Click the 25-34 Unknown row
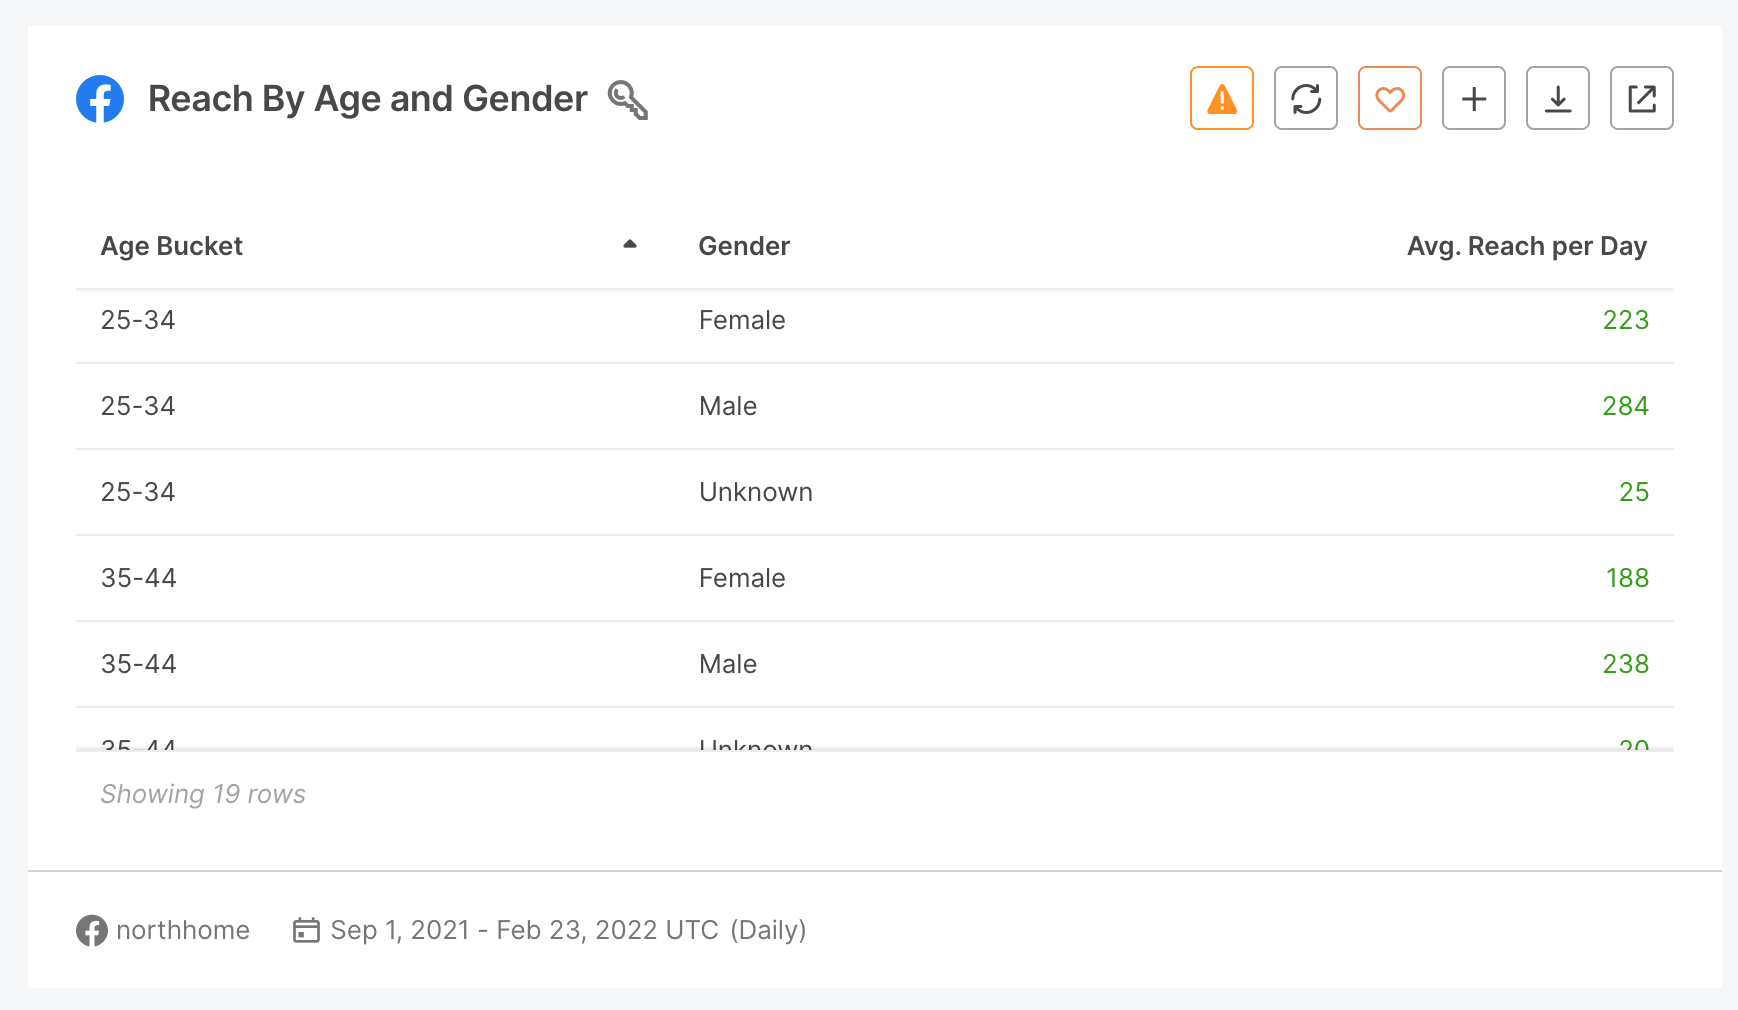The image size is (1738, 1010). [874, 492]
